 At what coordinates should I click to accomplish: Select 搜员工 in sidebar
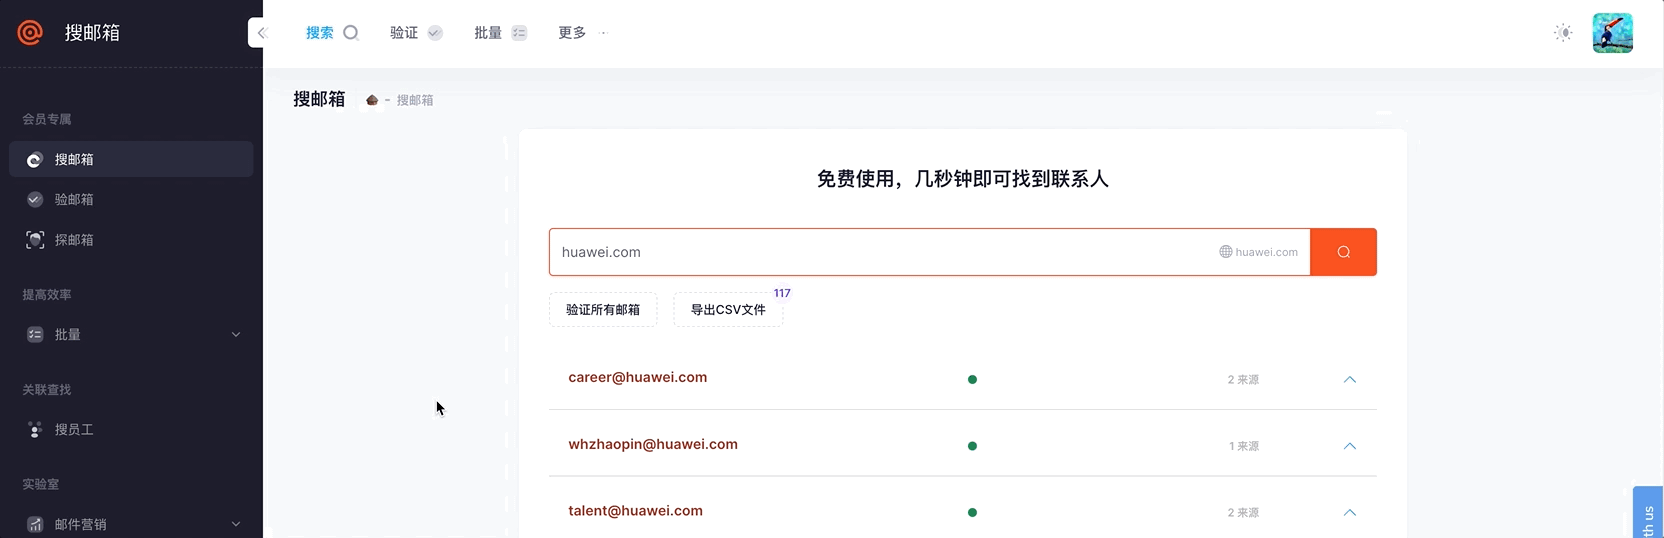pyautogui.click(x=131, y=429)
